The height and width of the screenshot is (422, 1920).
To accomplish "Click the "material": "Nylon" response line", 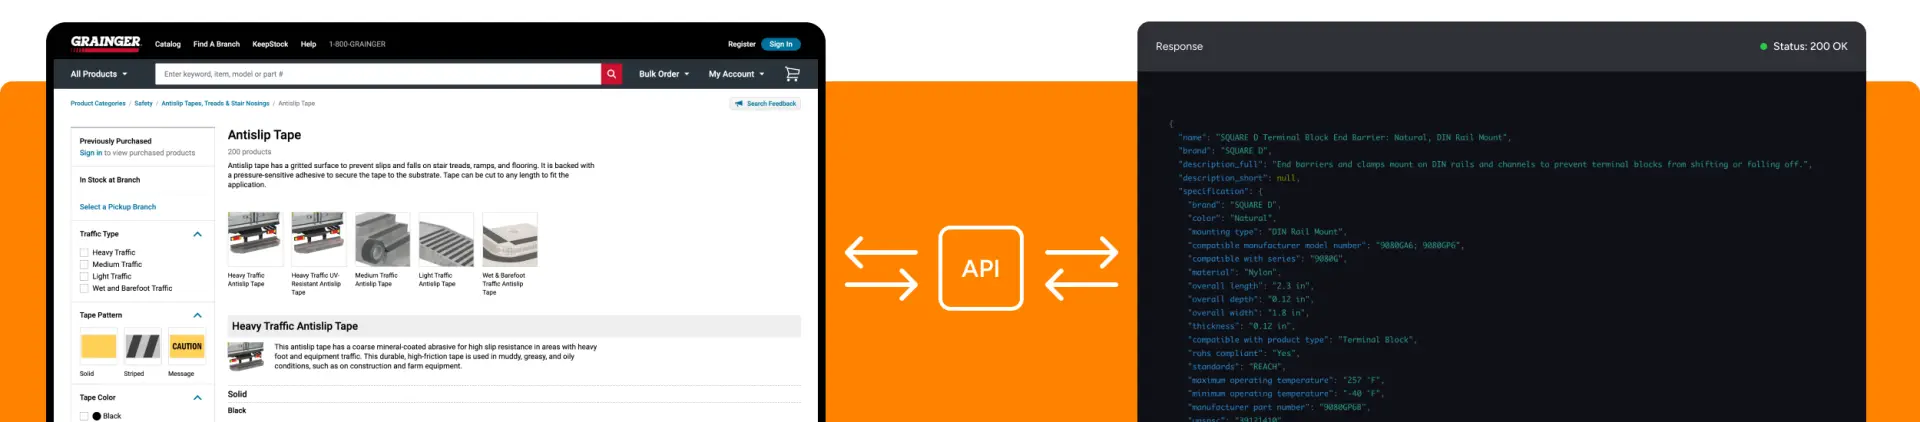I will 1234,272.
